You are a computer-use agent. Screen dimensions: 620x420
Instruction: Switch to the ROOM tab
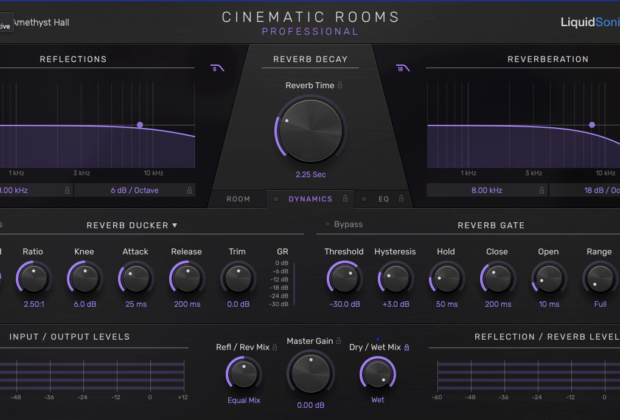(238, 199)
